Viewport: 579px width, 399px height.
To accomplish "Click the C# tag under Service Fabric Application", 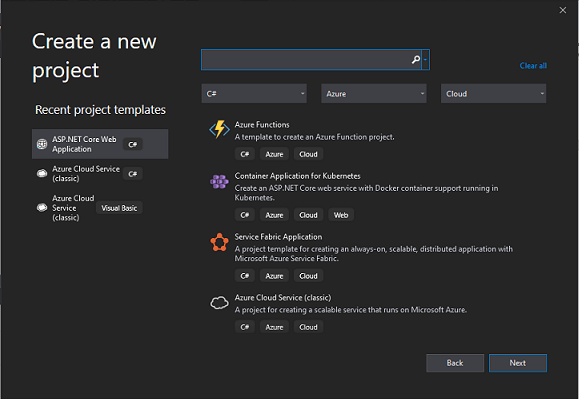I will [244, 276].
